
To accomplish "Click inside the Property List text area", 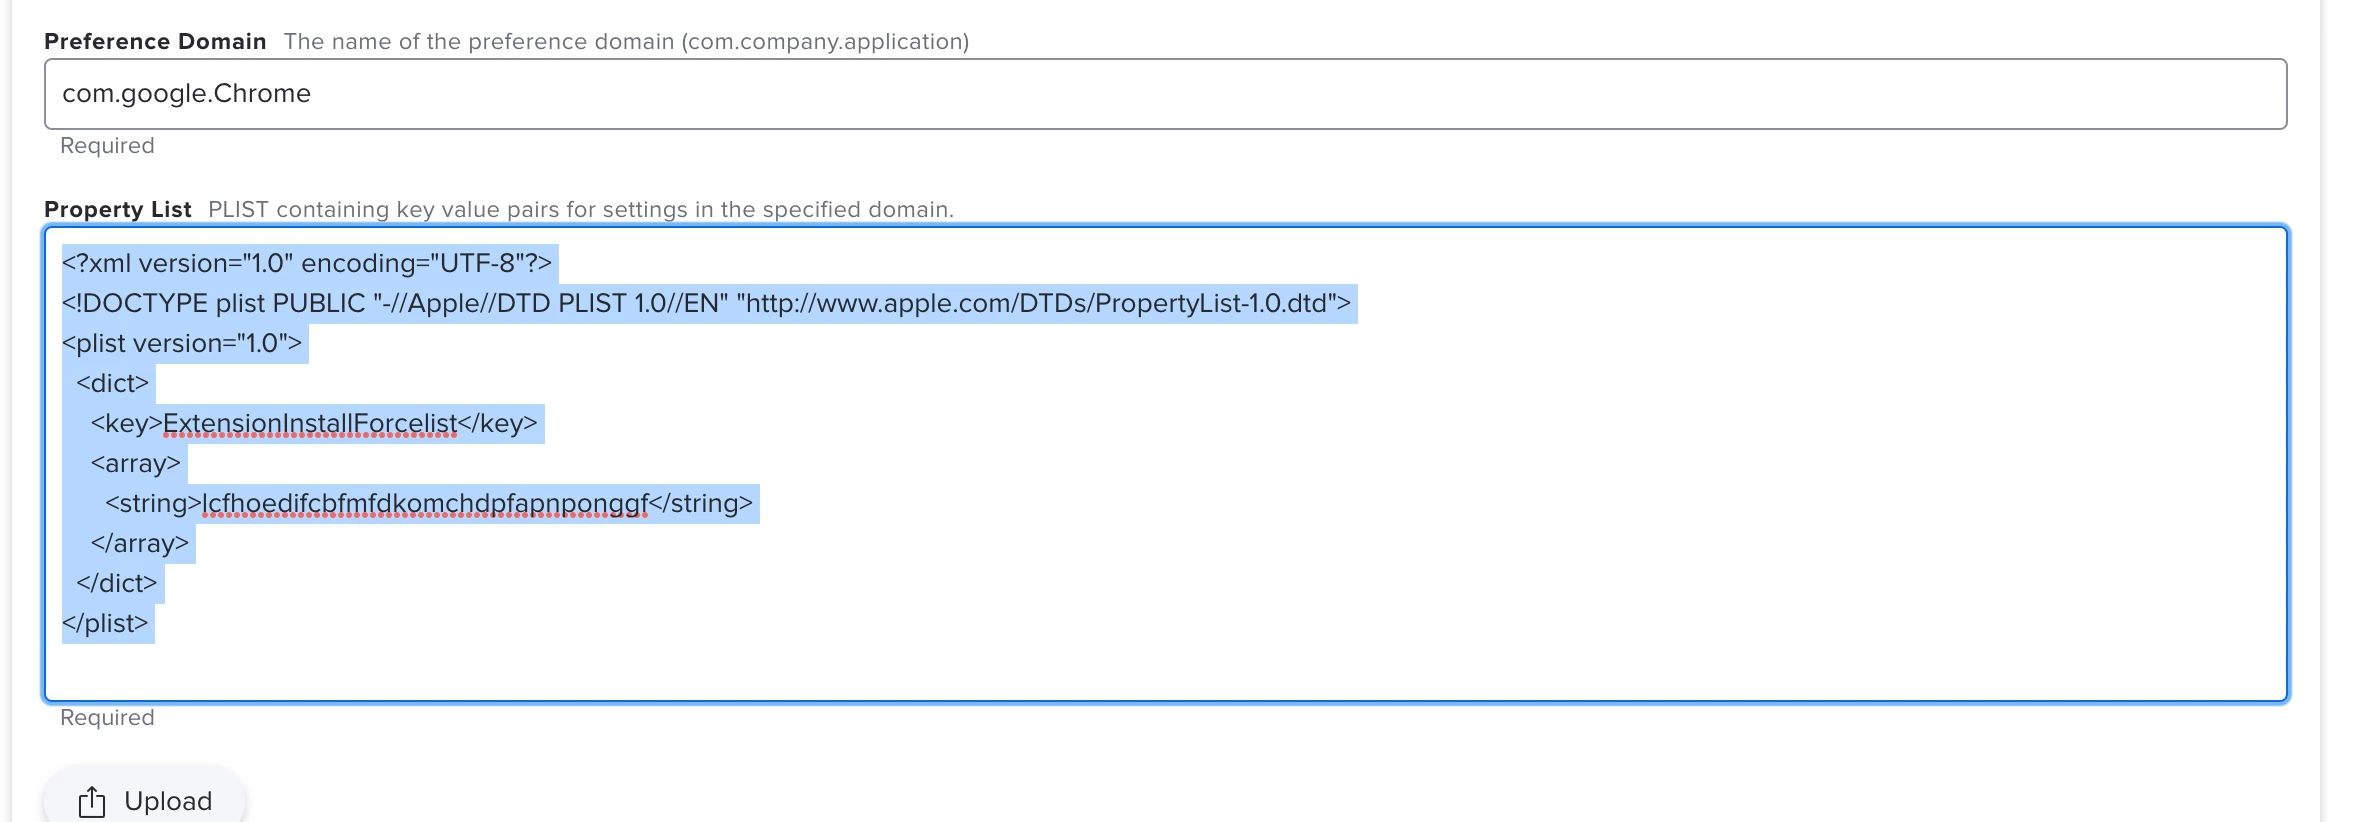I will point(1165,464).
